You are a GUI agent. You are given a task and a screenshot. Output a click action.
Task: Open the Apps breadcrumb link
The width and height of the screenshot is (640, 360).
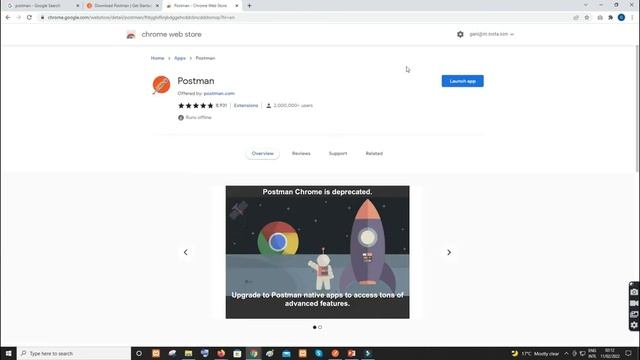[180, 58]
